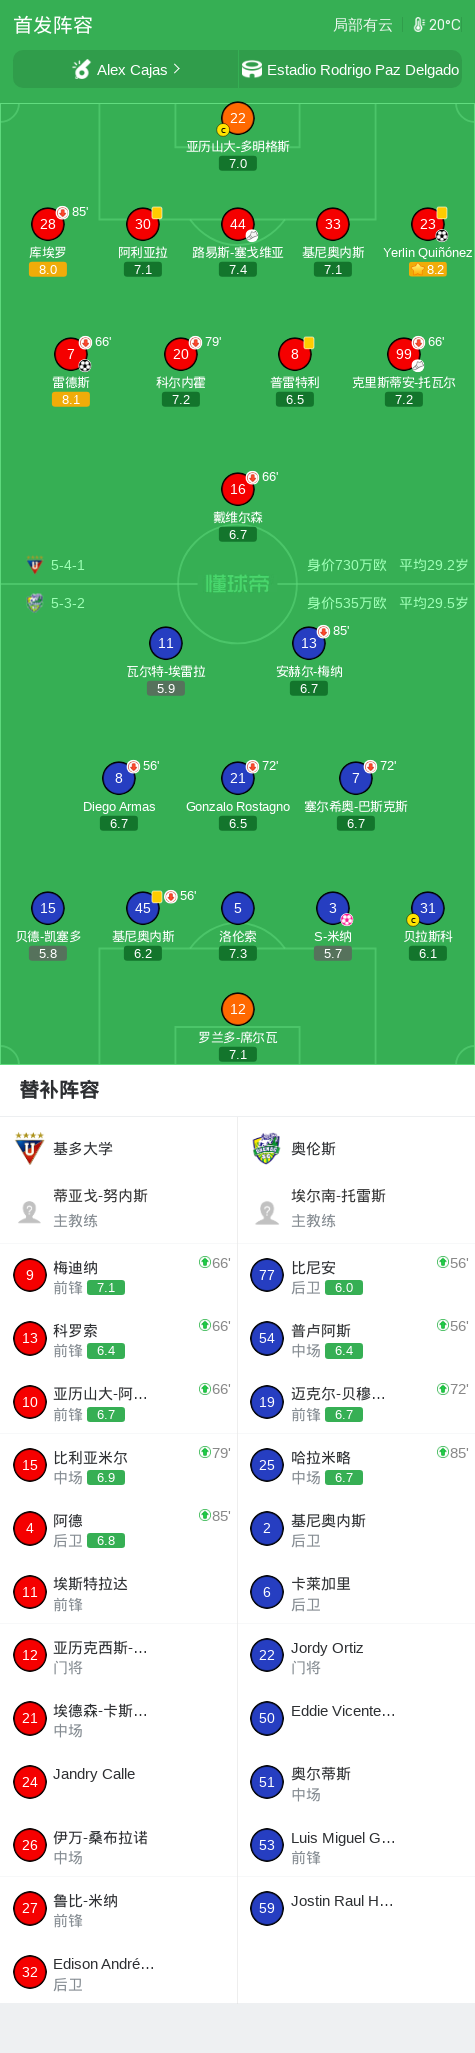Open the 奥伦斯 team crest in the substitutes section
This screenshot has height=2053, width=475.
pyautogui.click(x=267, y=1148)
